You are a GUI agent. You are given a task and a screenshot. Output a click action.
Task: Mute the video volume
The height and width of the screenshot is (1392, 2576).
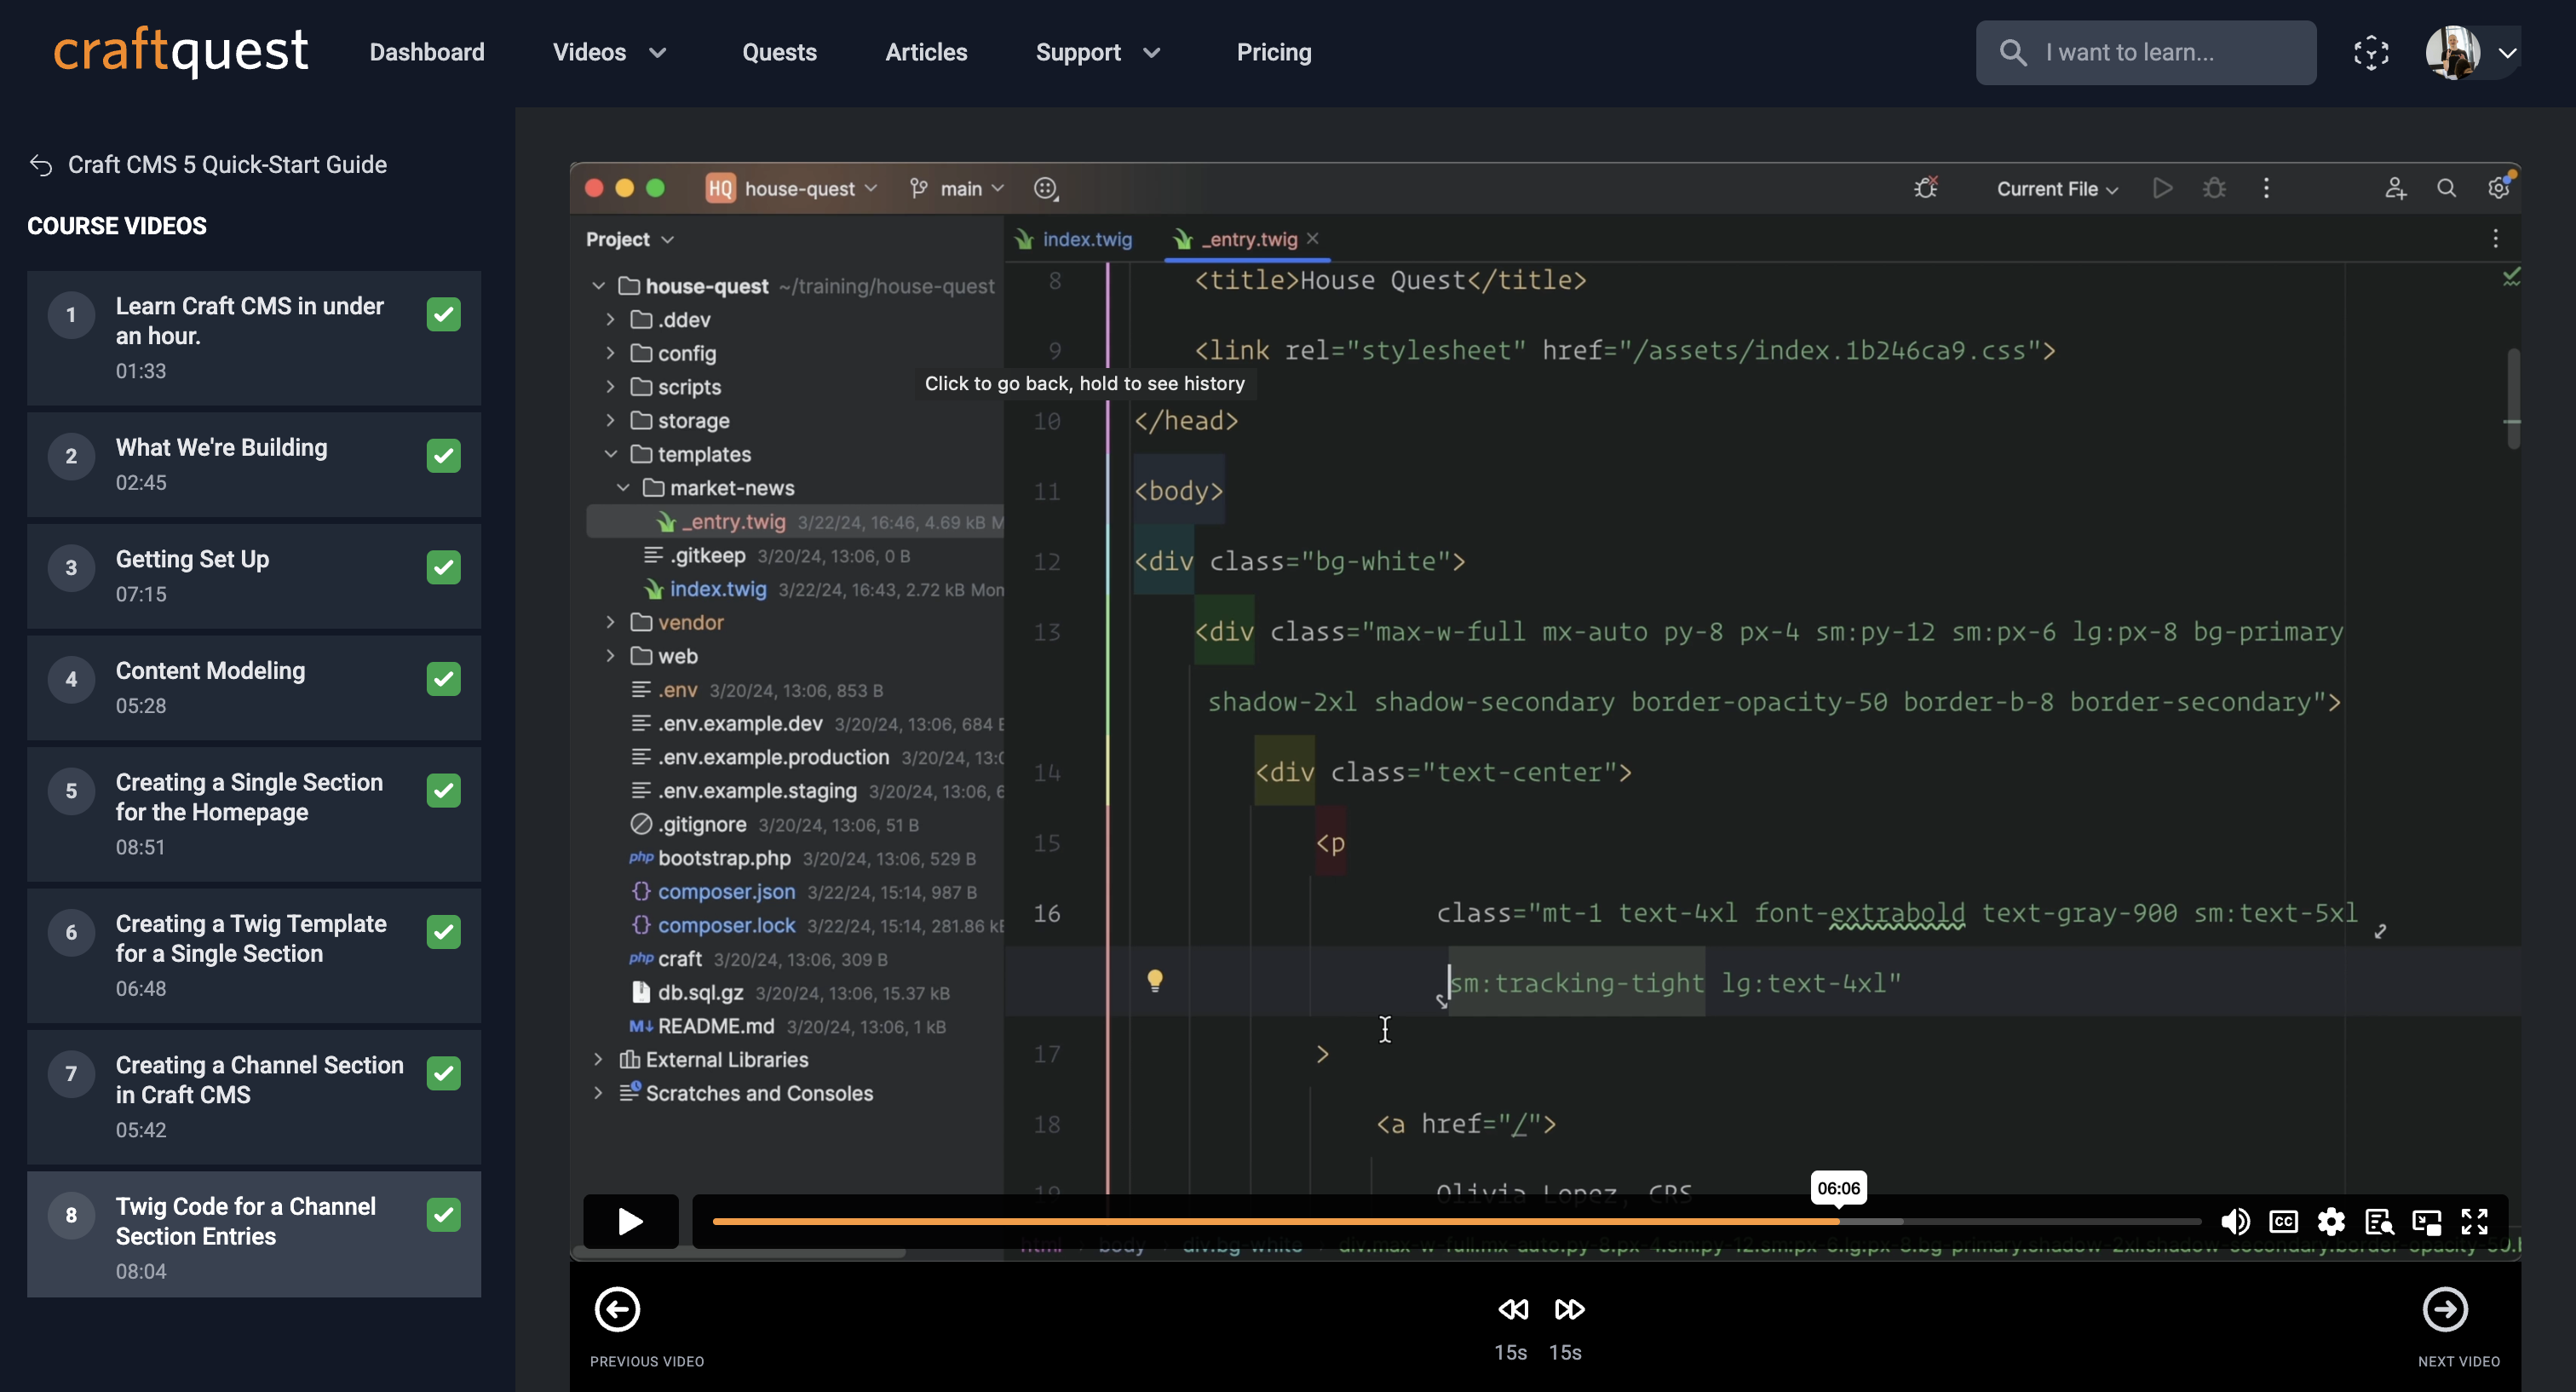click(x=2237, y=1221)
